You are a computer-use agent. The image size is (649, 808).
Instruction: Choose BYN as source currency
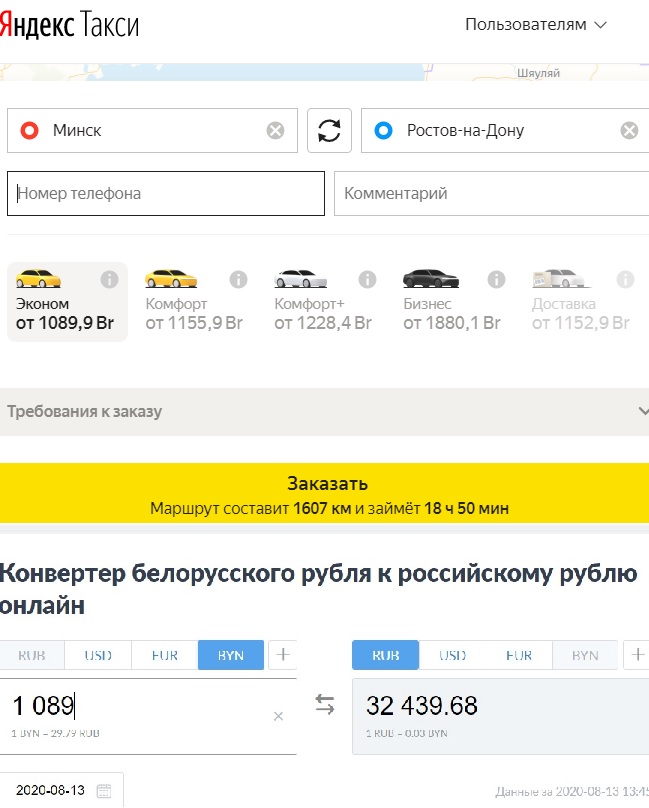[231, 655]
